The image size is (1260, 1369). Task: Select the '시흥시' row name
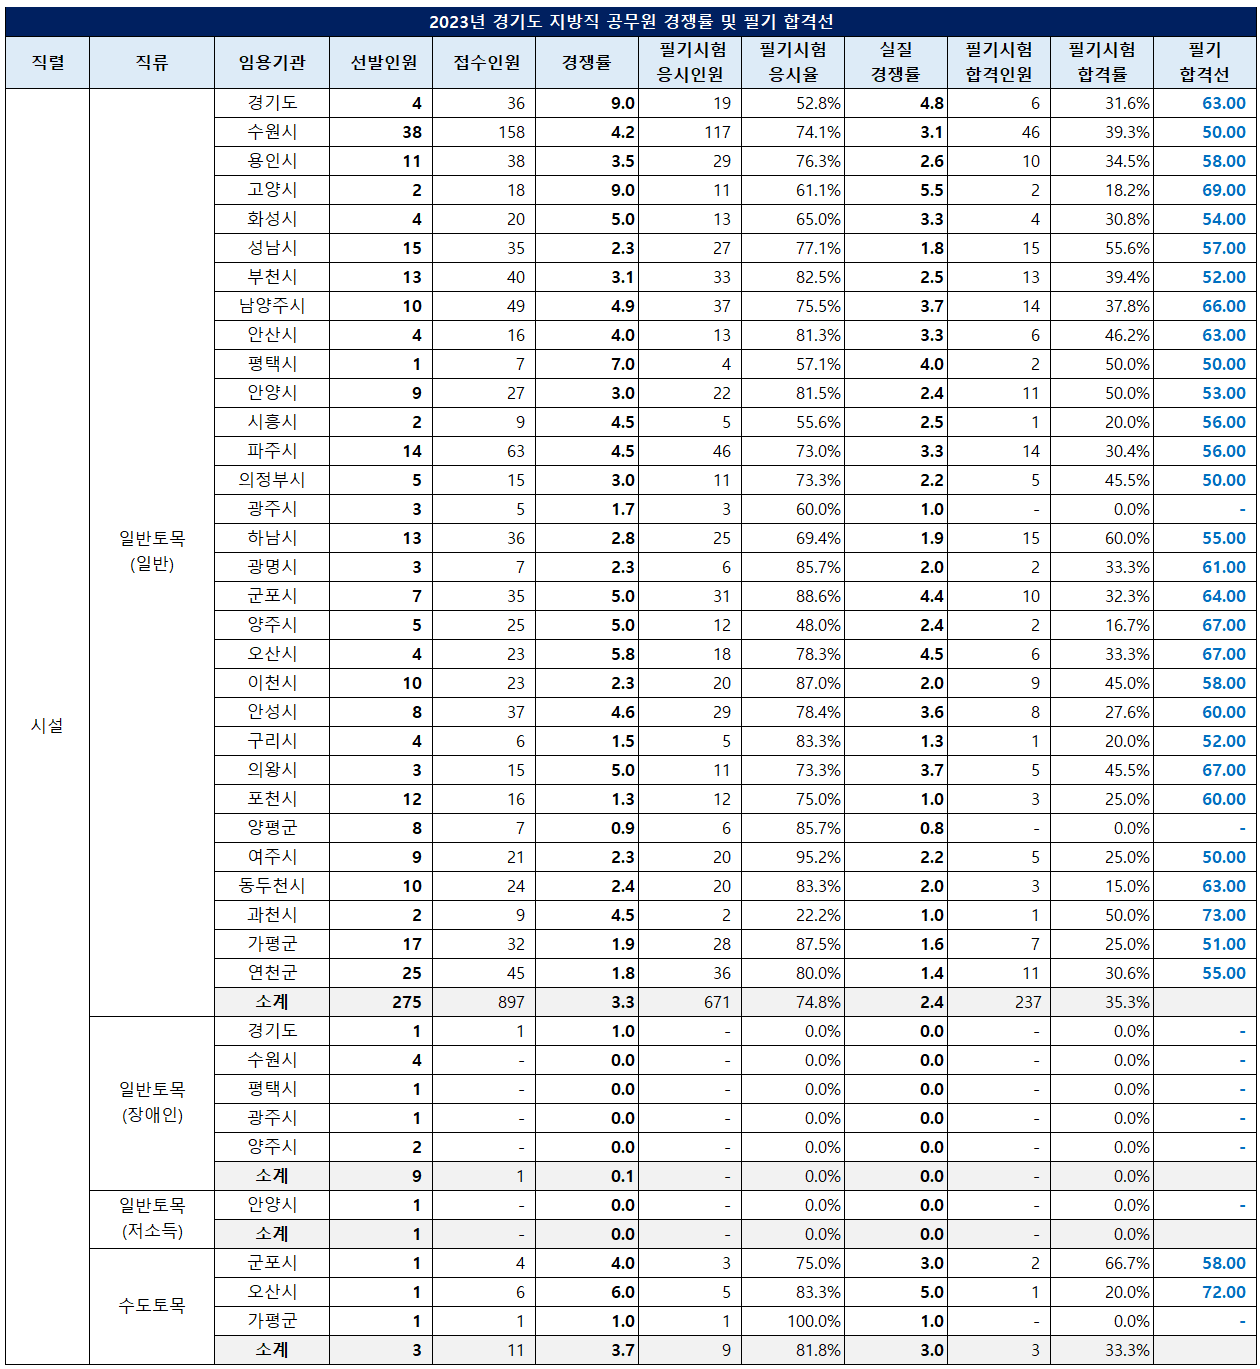[x=272, y=422]
